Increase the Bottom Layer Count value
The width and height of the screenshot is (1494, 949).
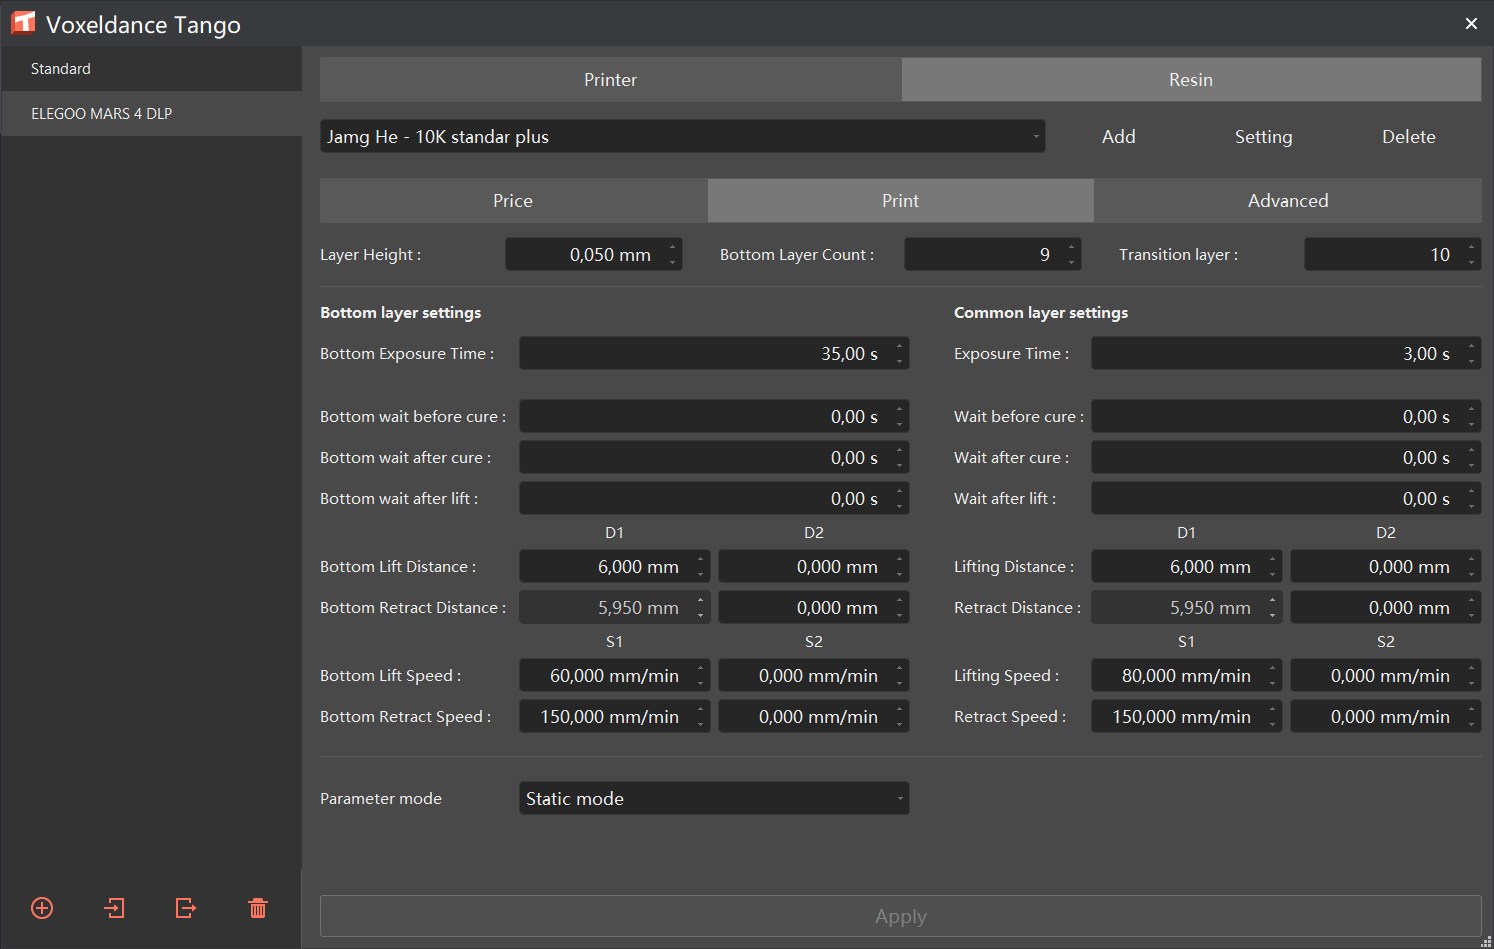pos(1072,247)
